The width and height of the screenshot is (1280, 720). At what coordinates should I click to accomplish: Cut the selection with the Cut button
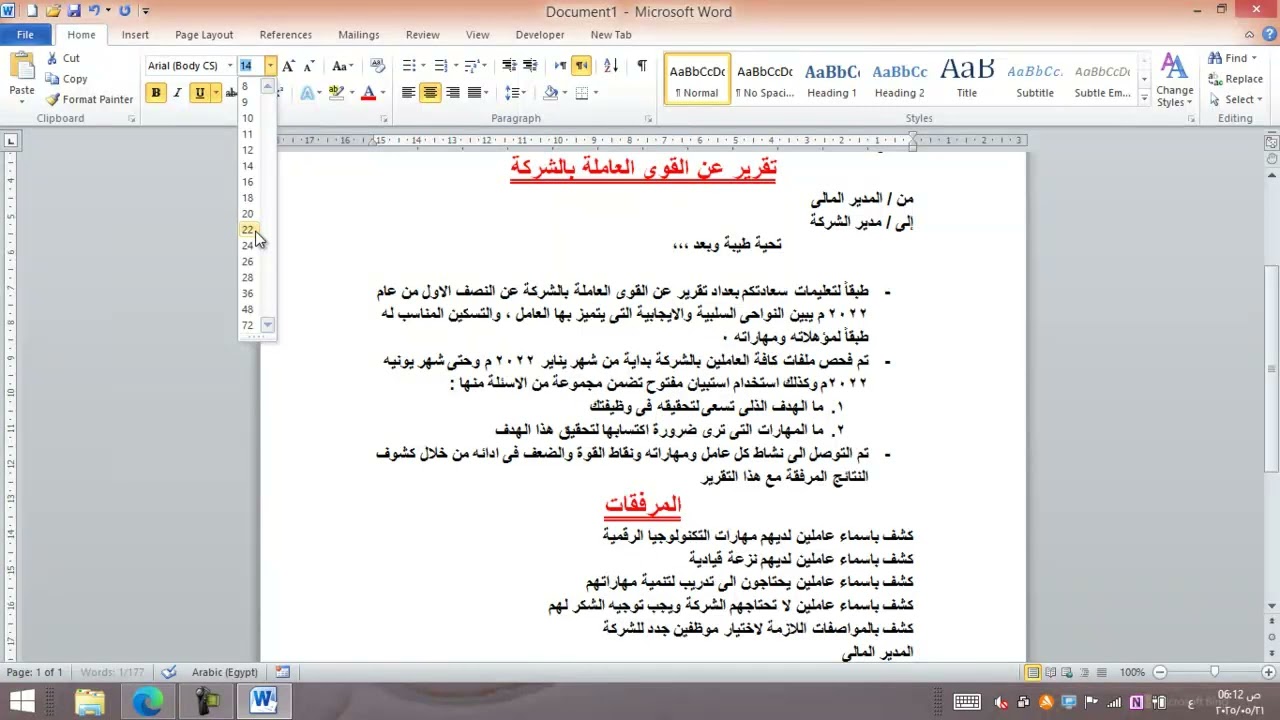63,58
